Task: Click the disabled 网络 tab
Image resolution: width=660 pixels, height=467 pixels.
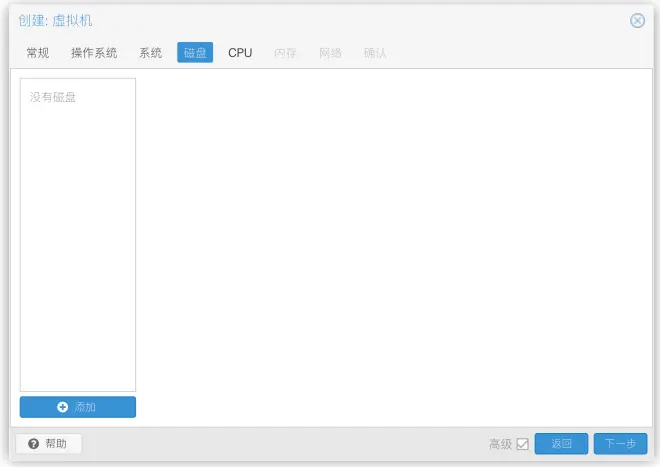Action: point(330,53)
